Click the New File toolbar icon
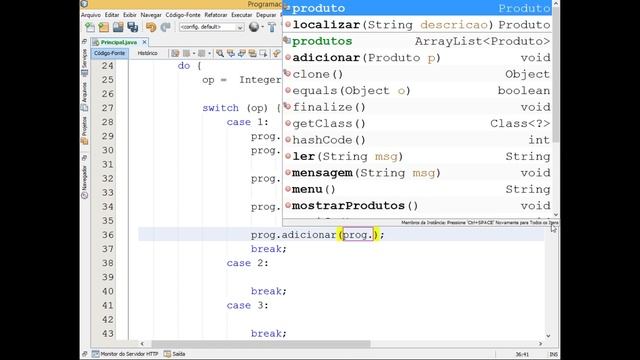 click(x=90, y=27)
